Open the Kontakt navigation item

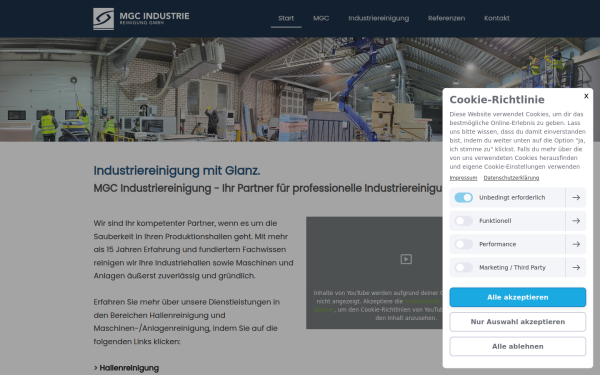tap(496, 18)
